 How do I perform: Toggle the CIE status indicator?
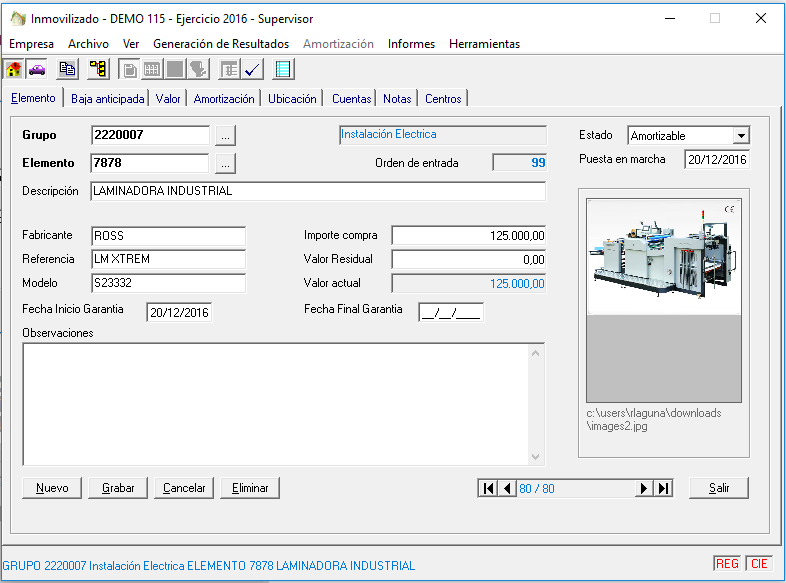(759, 564)
